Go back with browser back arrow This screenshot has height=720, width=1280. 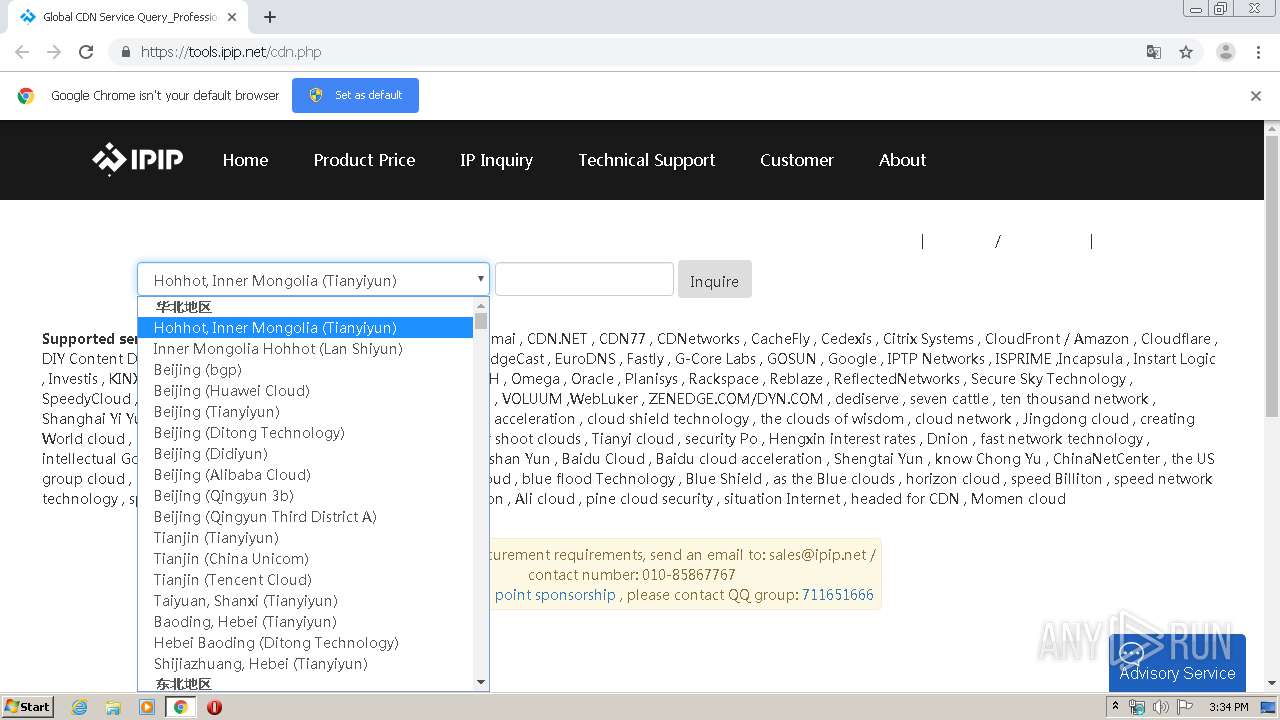22,52
